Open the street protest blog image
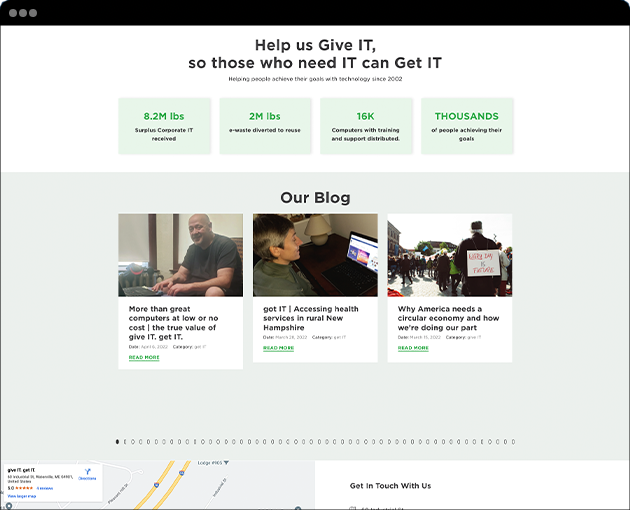The height and width of the screenshot is (510, 630). point(450,255)
